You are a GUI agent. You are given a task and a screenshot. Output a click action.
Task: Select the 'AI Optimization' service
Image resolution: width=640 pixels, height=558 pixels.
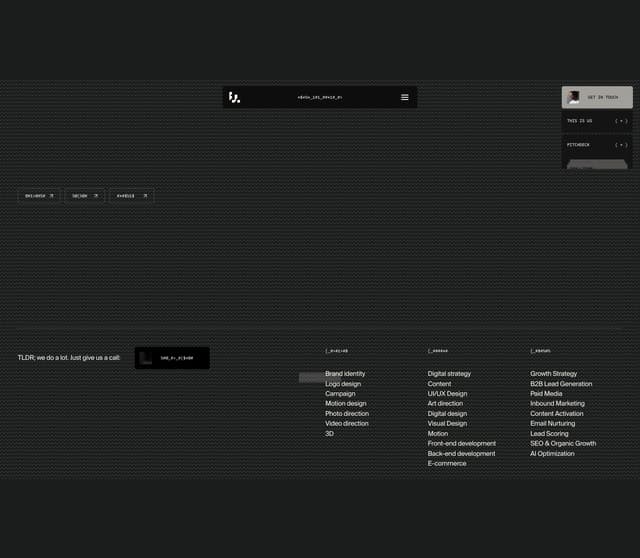[552, 454]
